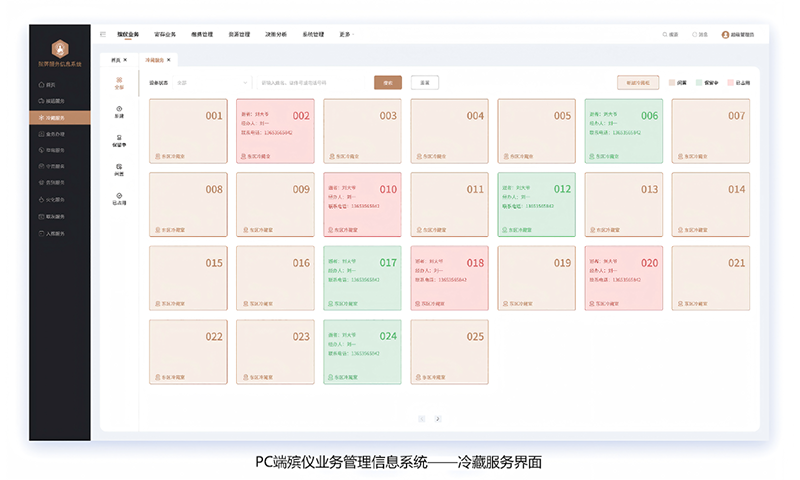Click the super-admin user avatar

pyautogui.click(x=725, y=34)
